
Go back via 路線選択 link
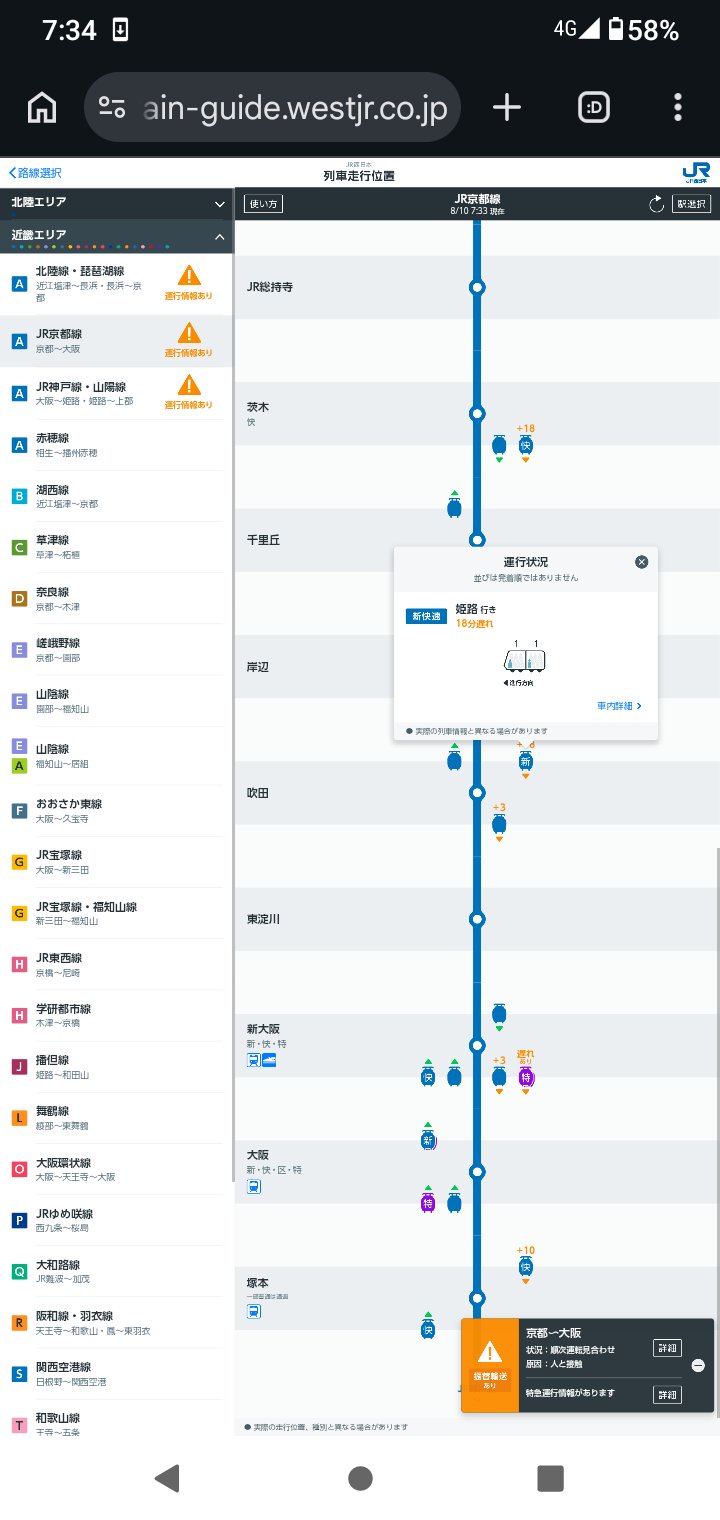click(35, 173)
